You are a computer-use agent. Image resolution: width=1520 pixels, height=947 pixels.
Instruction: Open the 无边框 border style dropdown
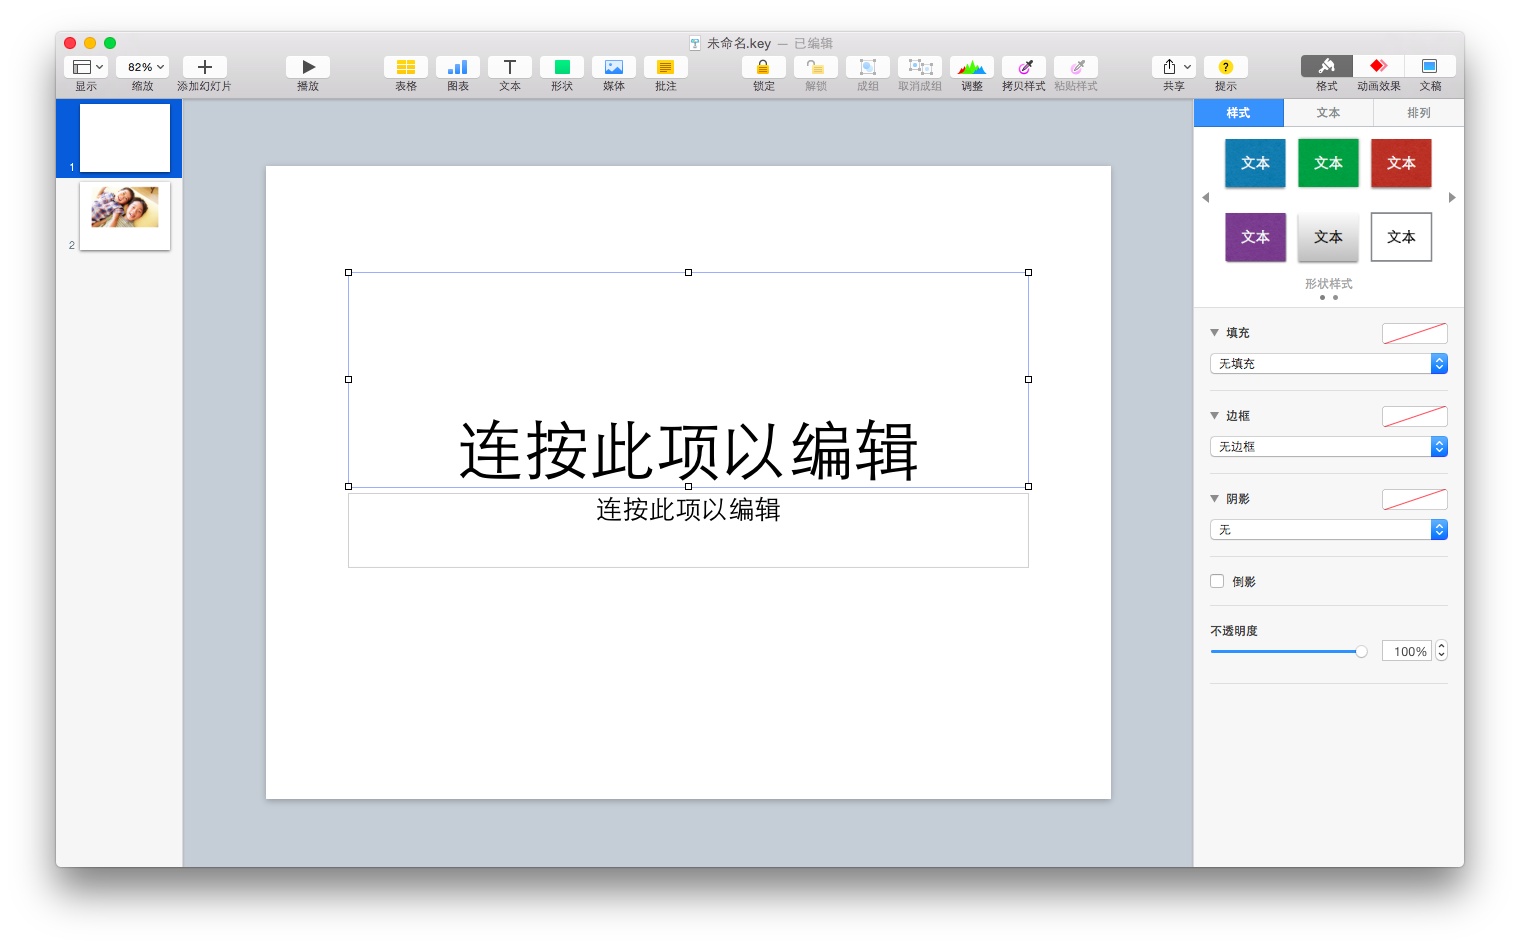(x=1328, y=447)
